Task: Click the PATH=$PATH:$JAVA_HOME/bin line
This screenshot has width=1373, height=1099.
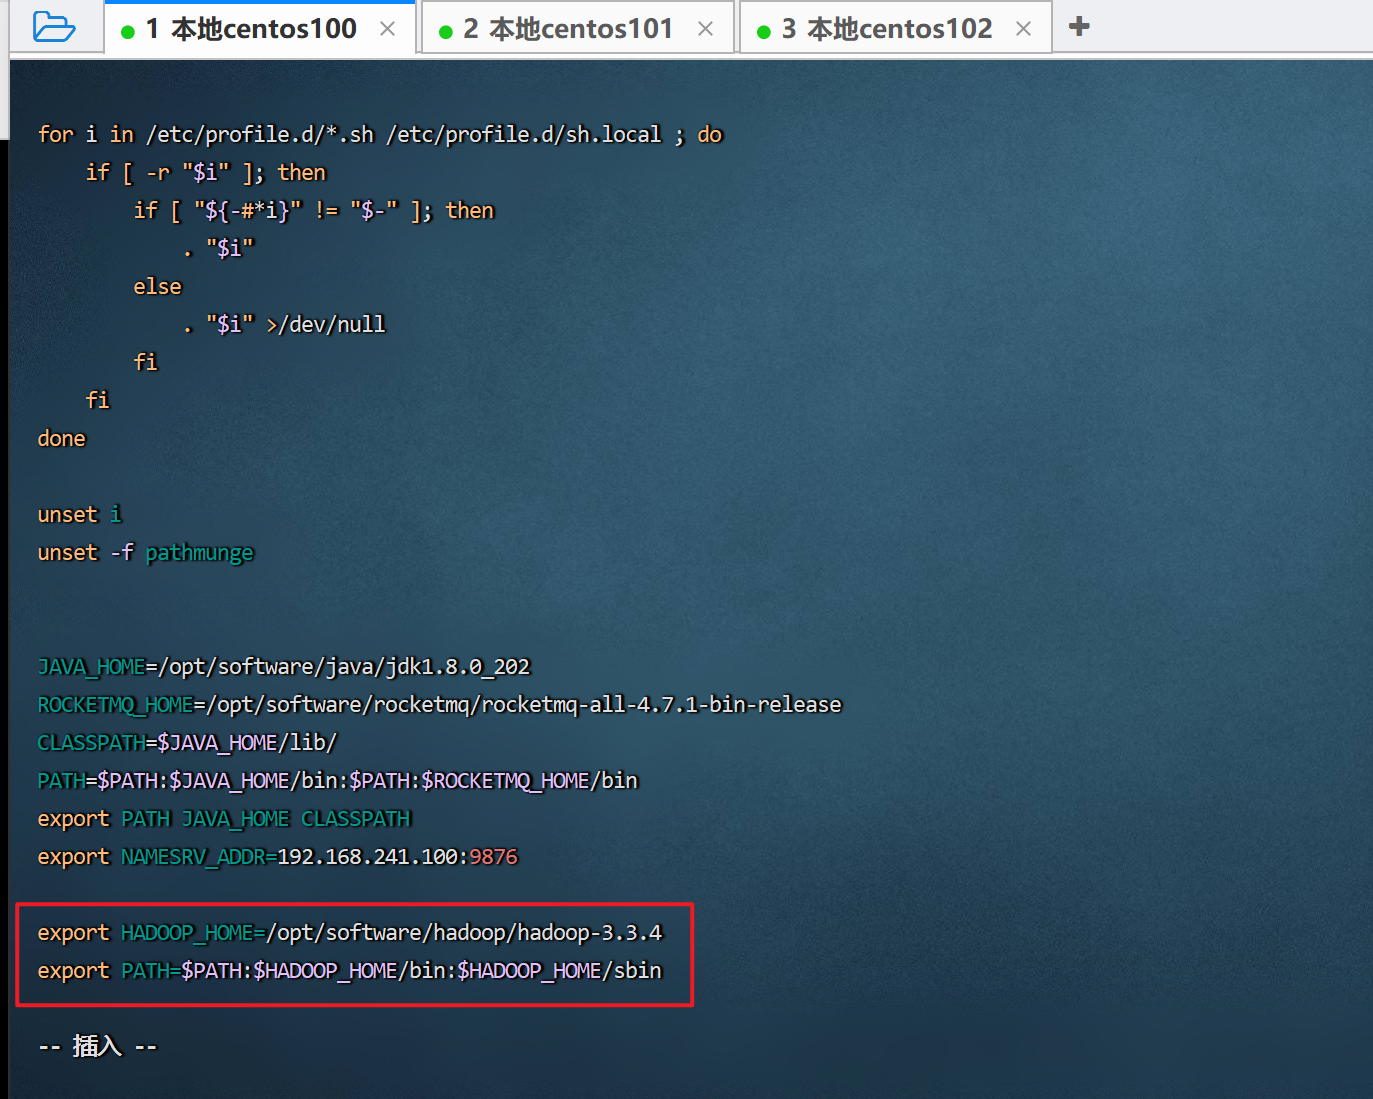Action: click(338, 781)
